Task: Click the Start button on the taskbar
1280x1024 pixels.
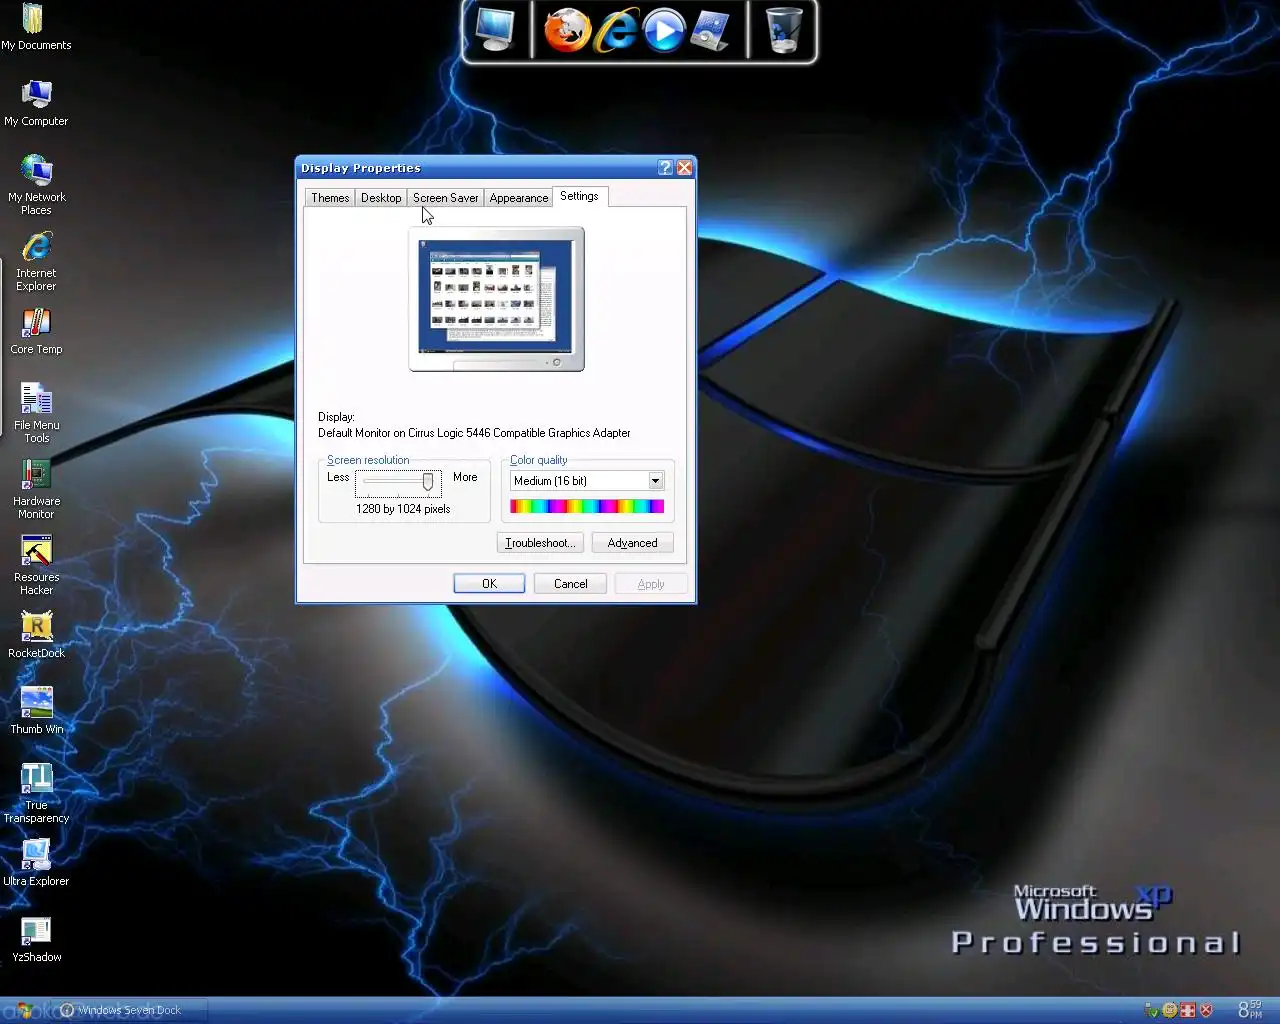Action: [x=26, y=1010]
